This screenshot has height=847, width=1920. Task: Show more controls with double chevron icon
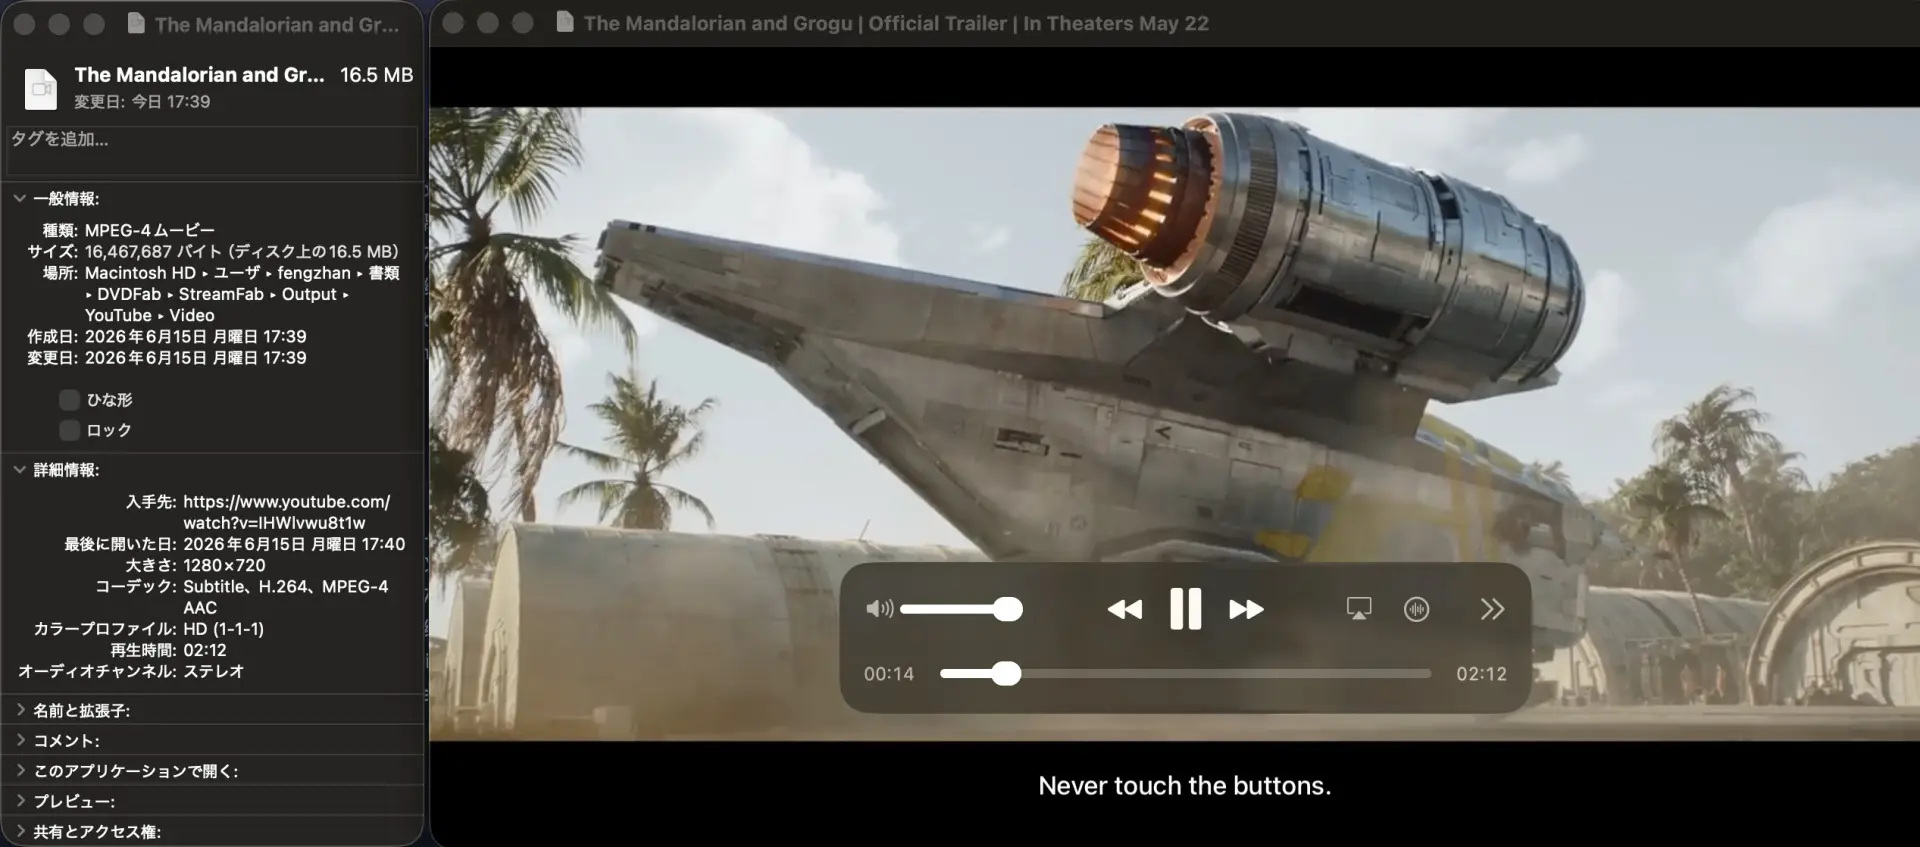click(1492, 609)
